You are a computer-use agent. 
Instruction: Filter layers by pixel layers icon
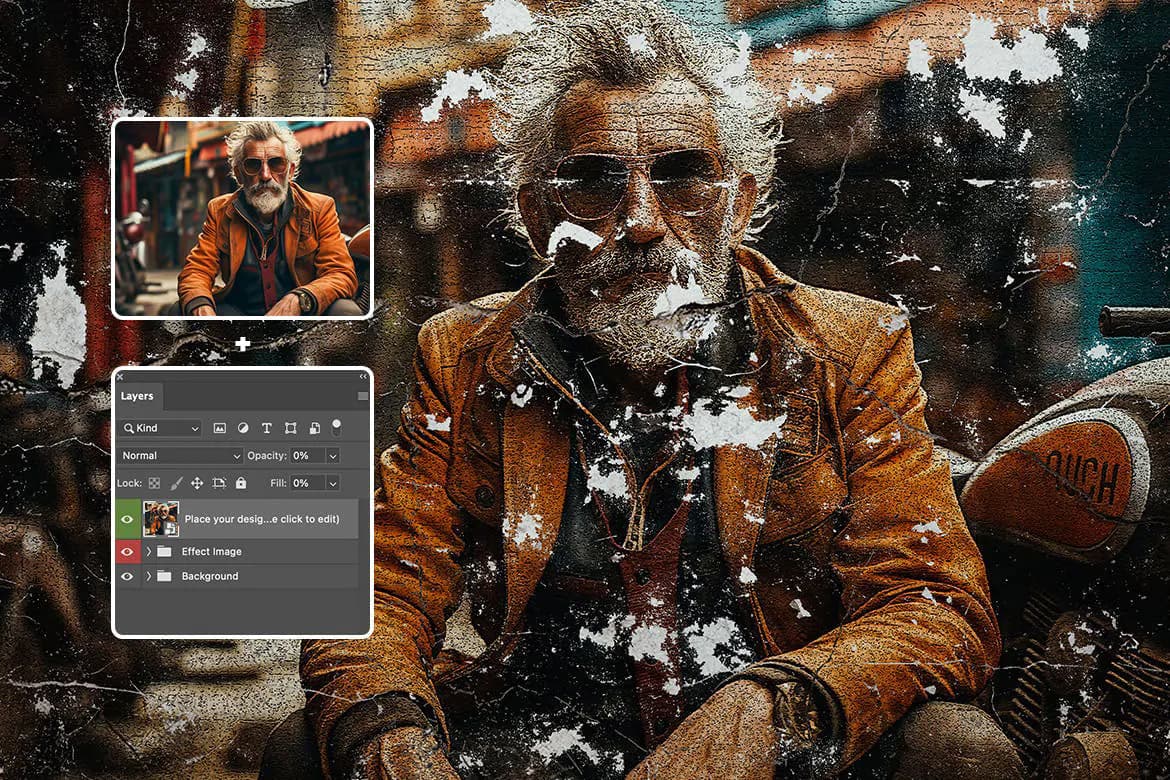click(x=219, y=428)
